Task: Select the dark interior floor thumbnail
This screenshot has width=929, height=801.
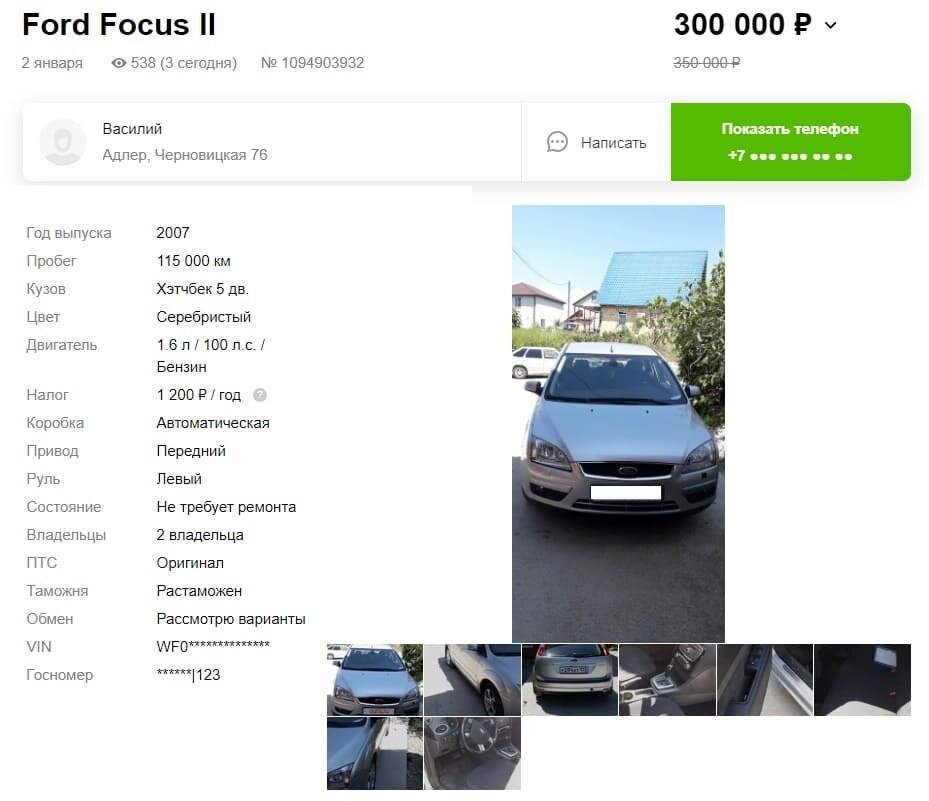Action: tap(862, 680)
